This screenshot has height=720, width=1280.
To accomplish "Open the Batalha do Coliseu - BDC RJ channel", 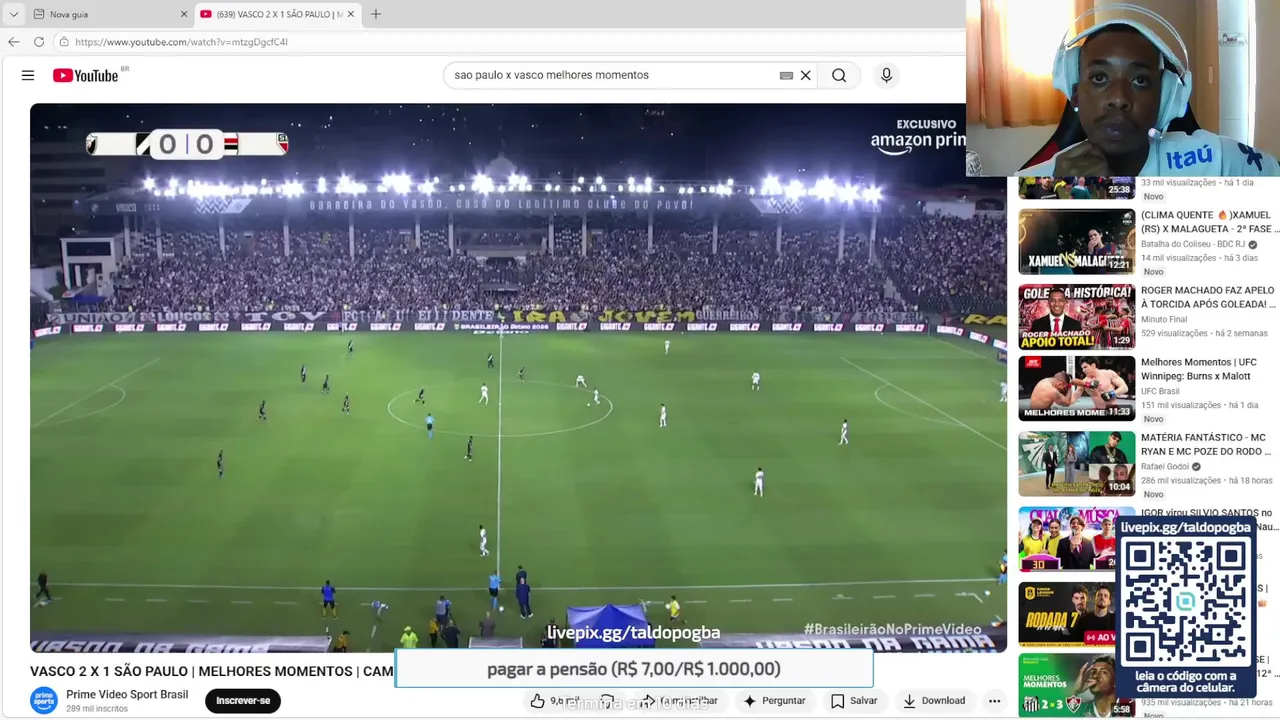I will (x=1193, y=245).
